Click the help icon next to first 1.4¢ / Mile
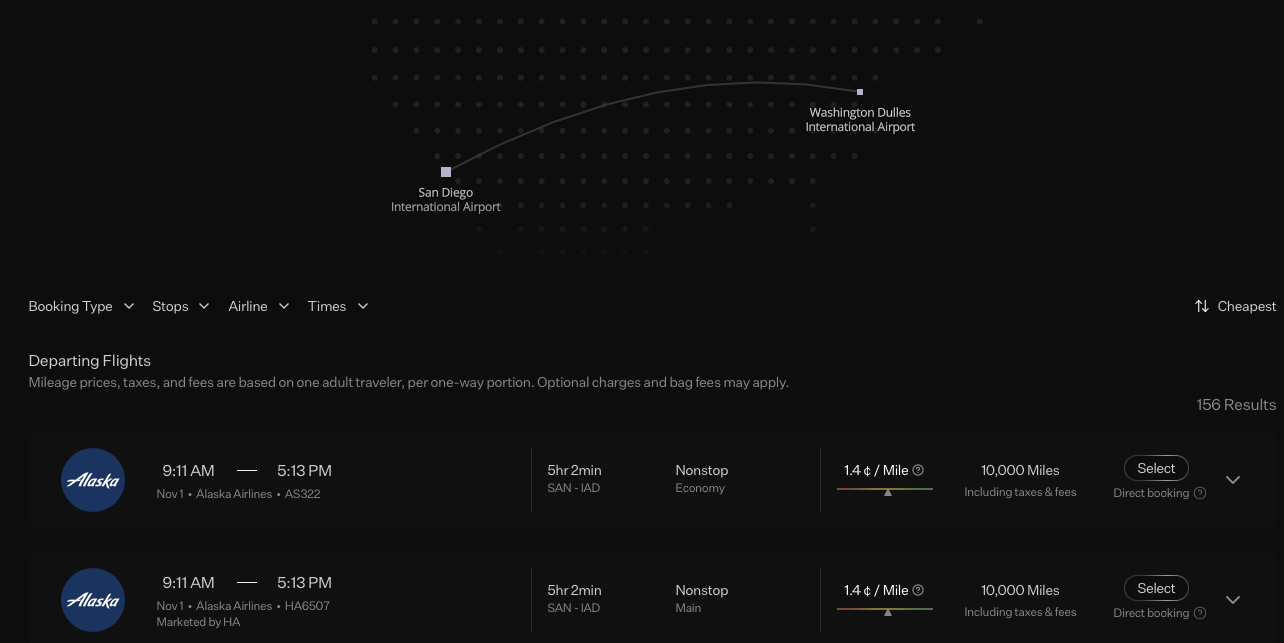 (918, 470)
